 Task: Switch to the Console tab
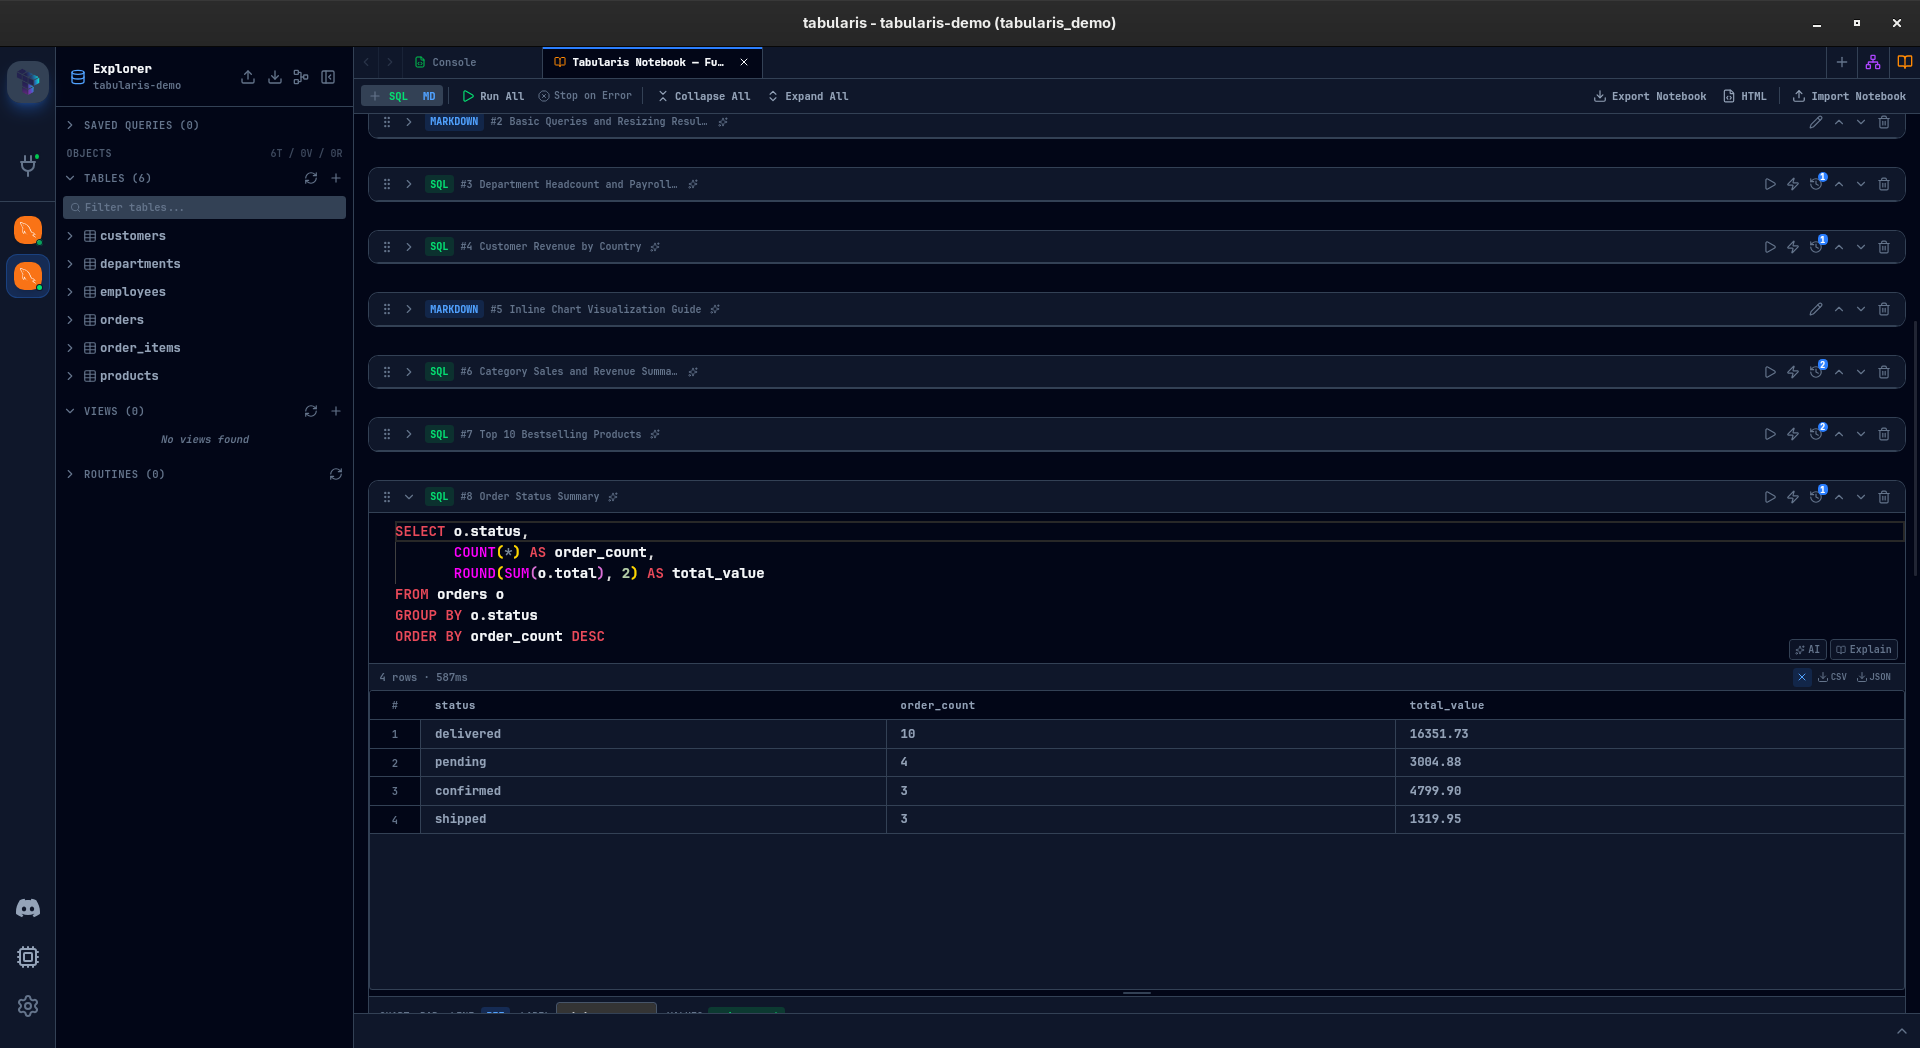click(453, 61)
